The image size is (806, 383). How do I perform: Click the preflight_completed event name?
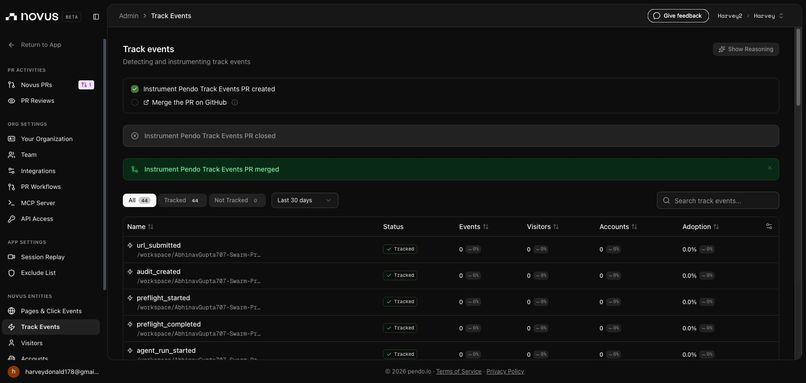(x=169, y=324)
